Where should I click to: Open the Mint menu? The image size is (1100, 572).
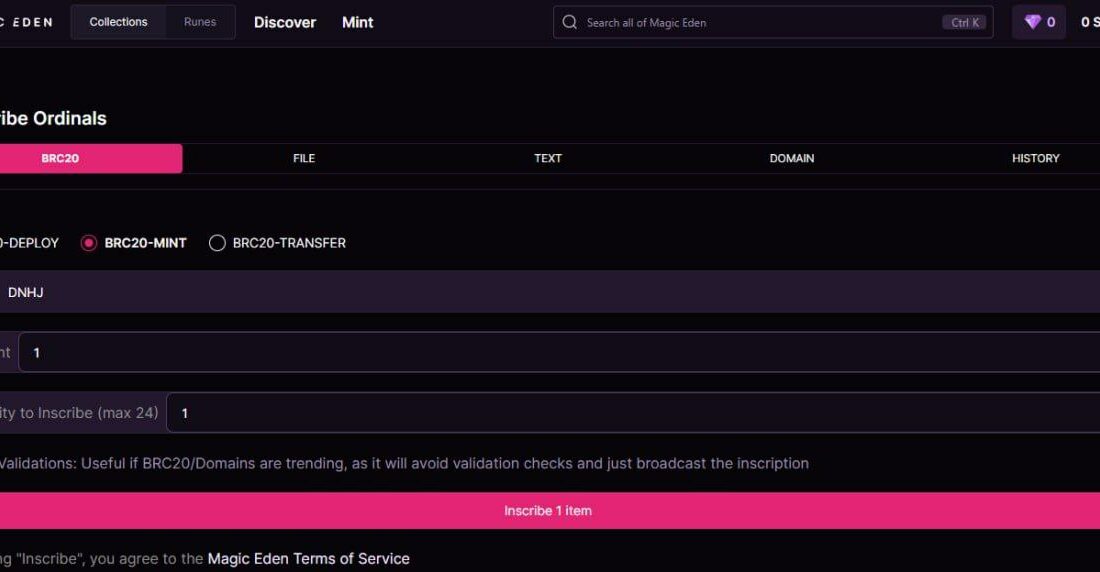tap(358, 22)
